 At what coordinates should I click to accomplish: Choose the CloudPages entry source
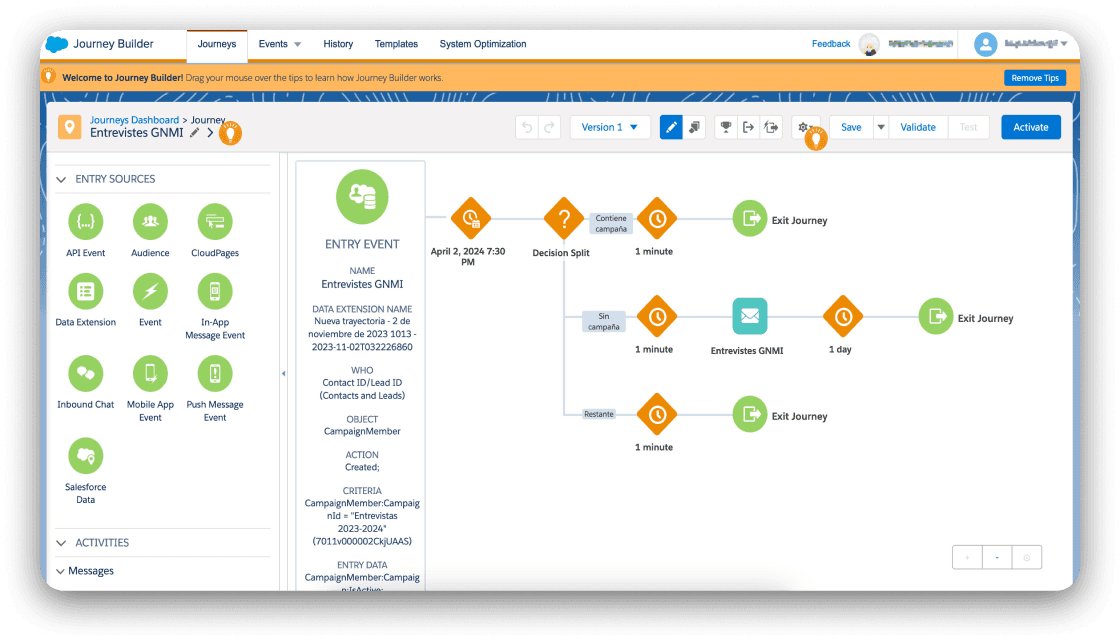tap(215, 221)
